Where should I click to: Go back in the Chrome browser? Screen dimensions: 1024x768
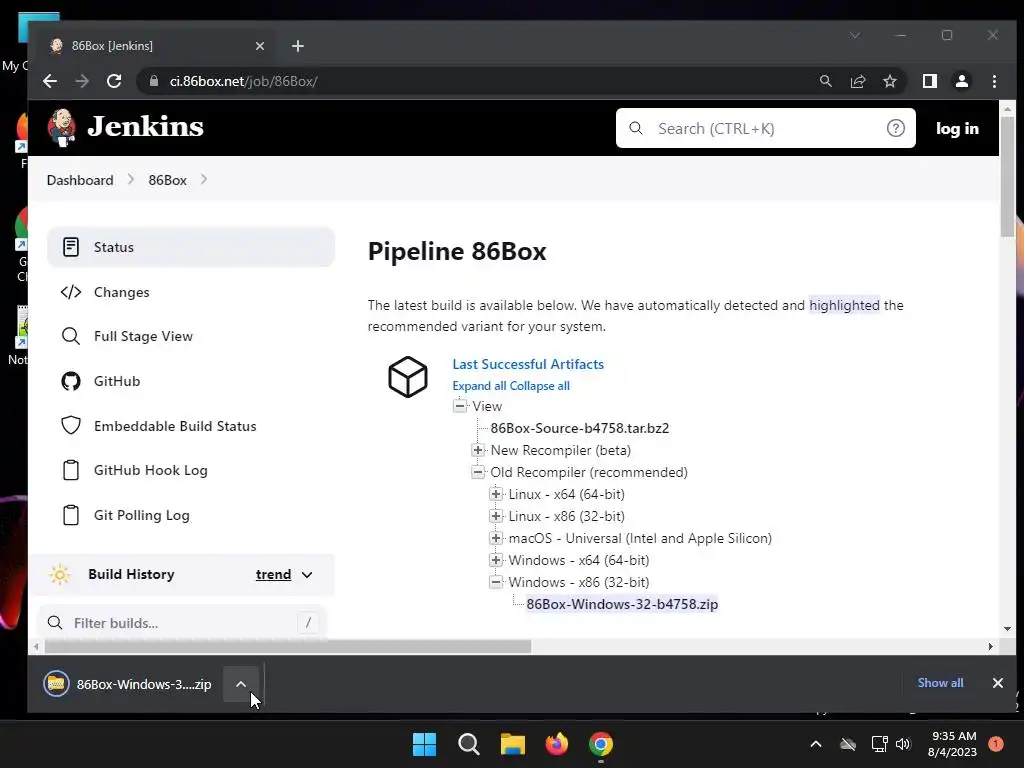point(50,81)
